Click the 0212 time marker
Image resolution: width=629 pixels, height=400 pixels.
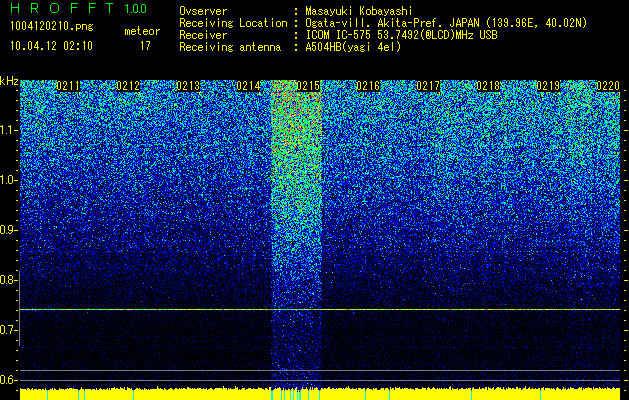click(128, 86)
